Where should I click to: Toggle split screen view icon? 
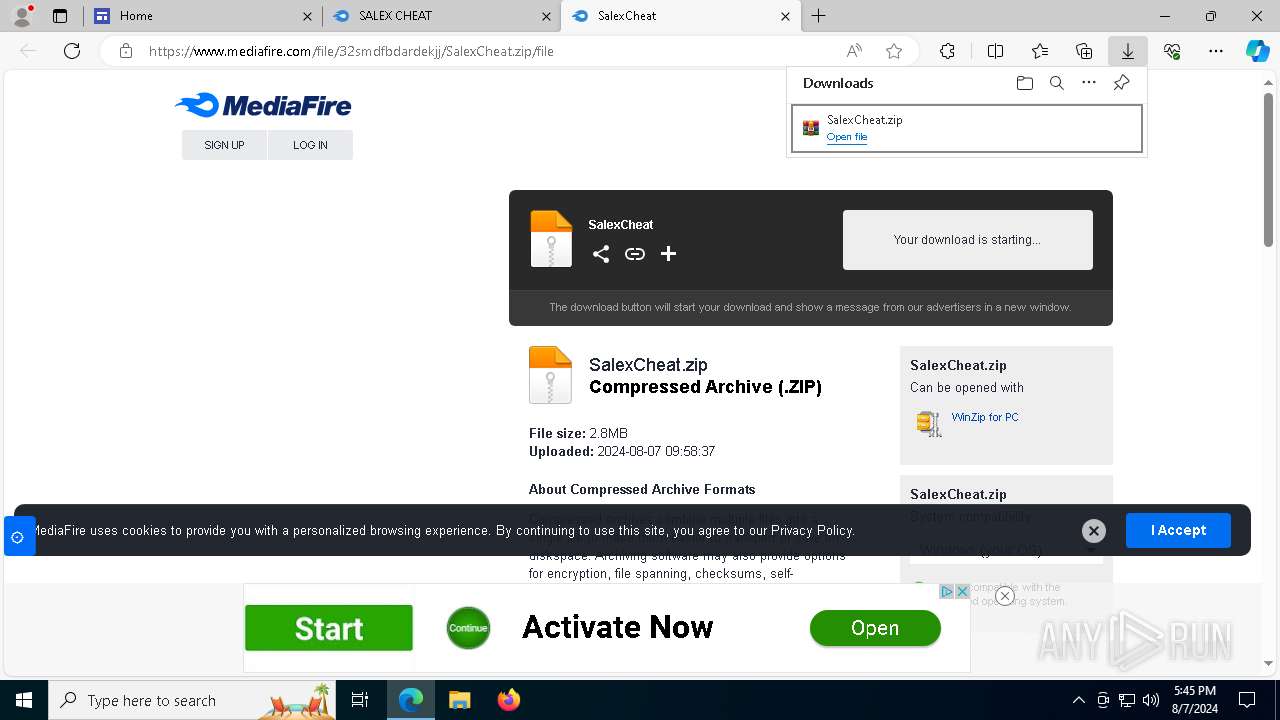(995, 51)
